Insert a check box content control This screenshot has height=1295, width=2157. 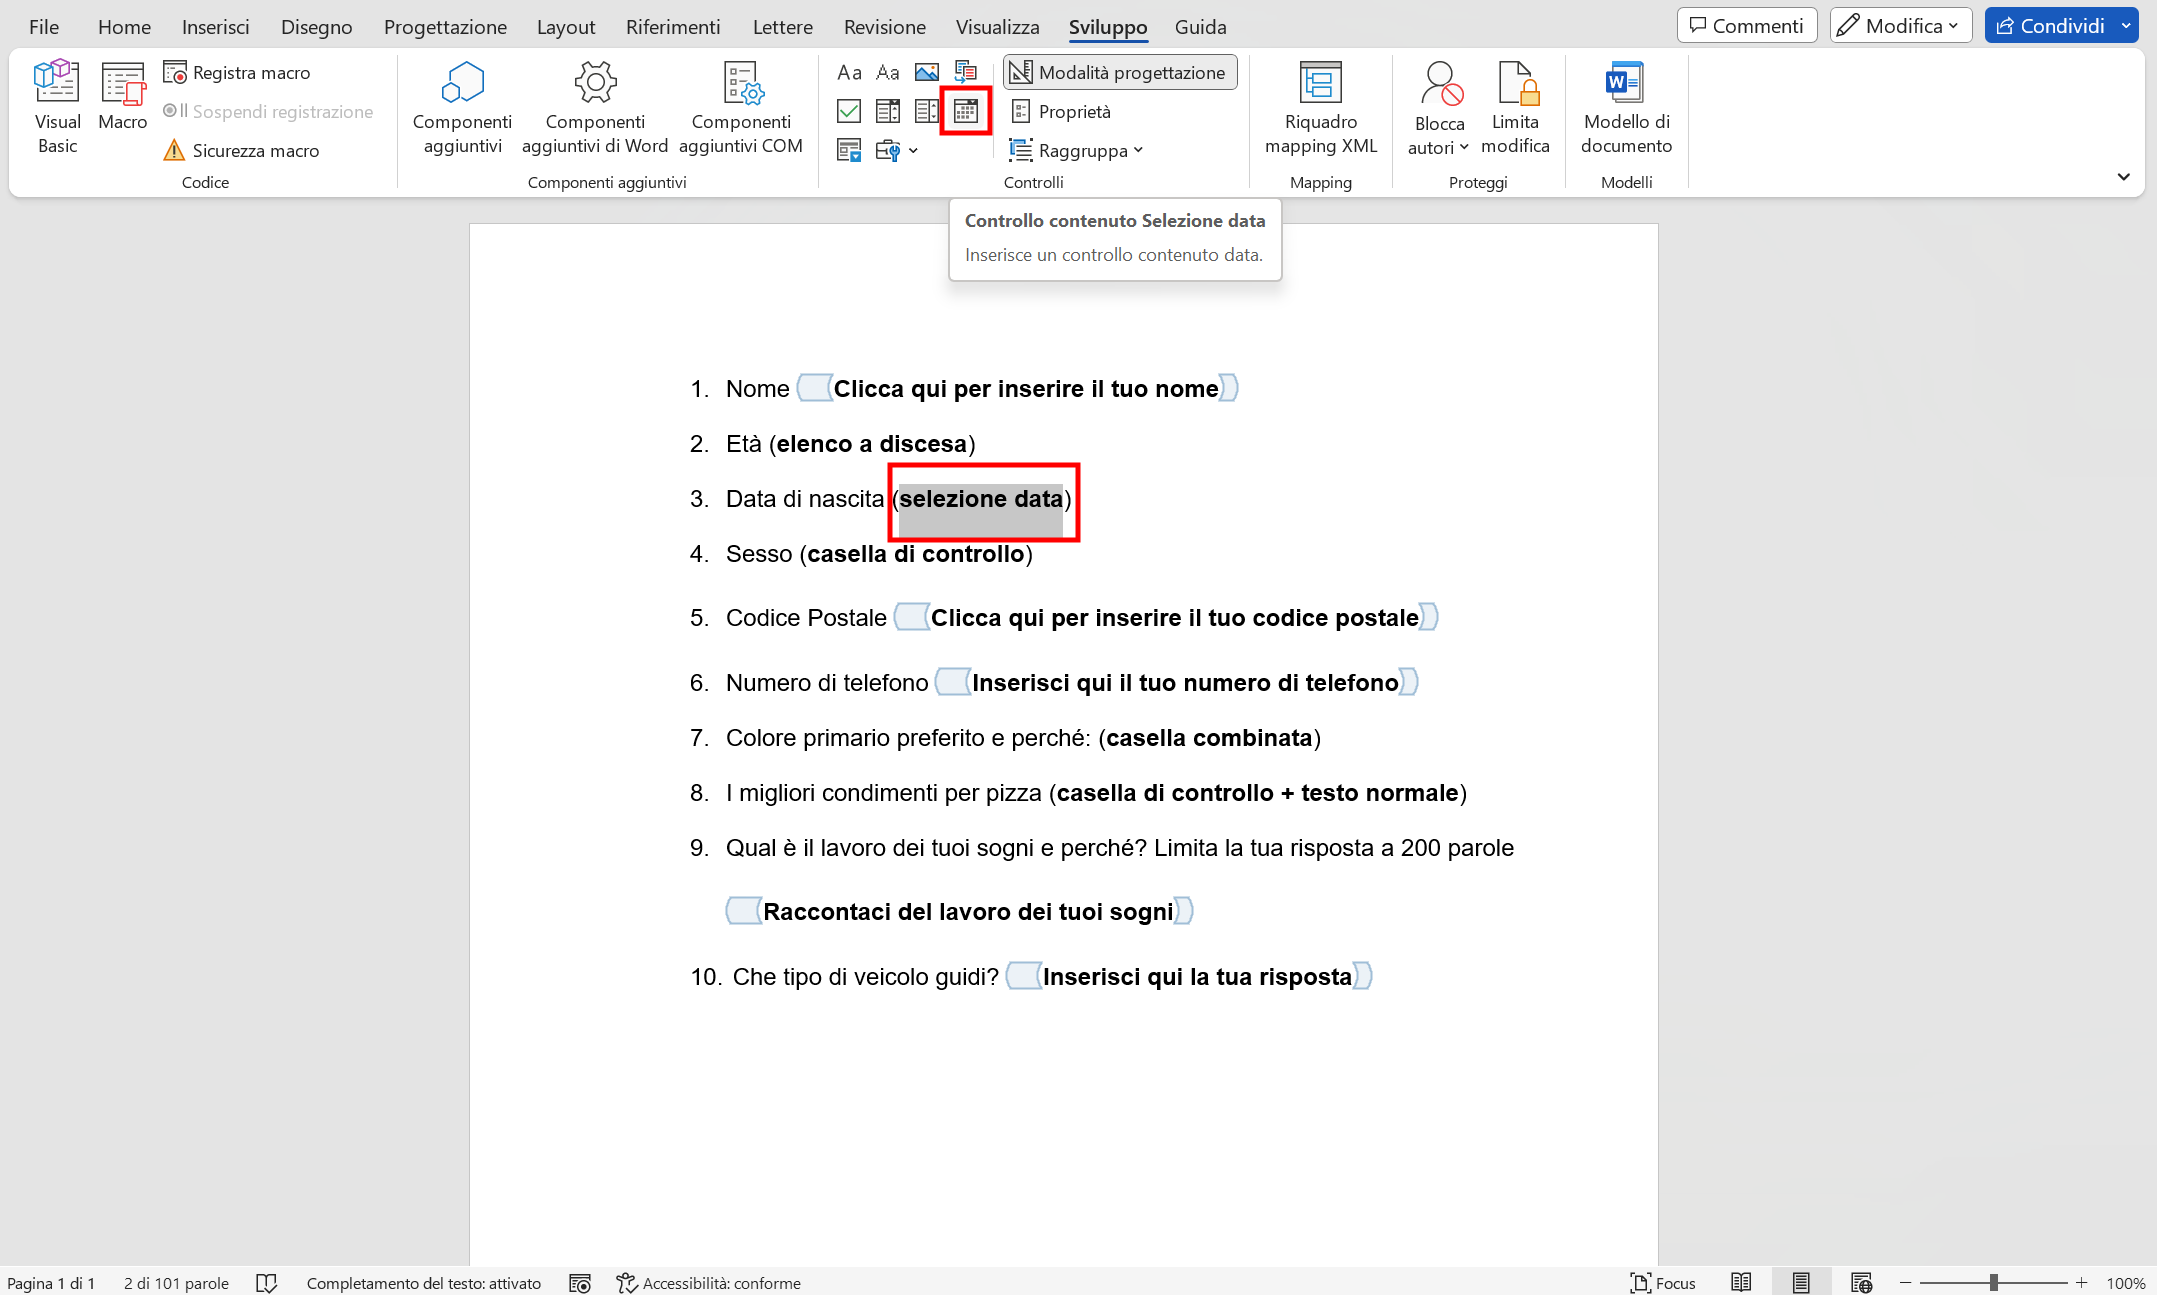[848, 111]
